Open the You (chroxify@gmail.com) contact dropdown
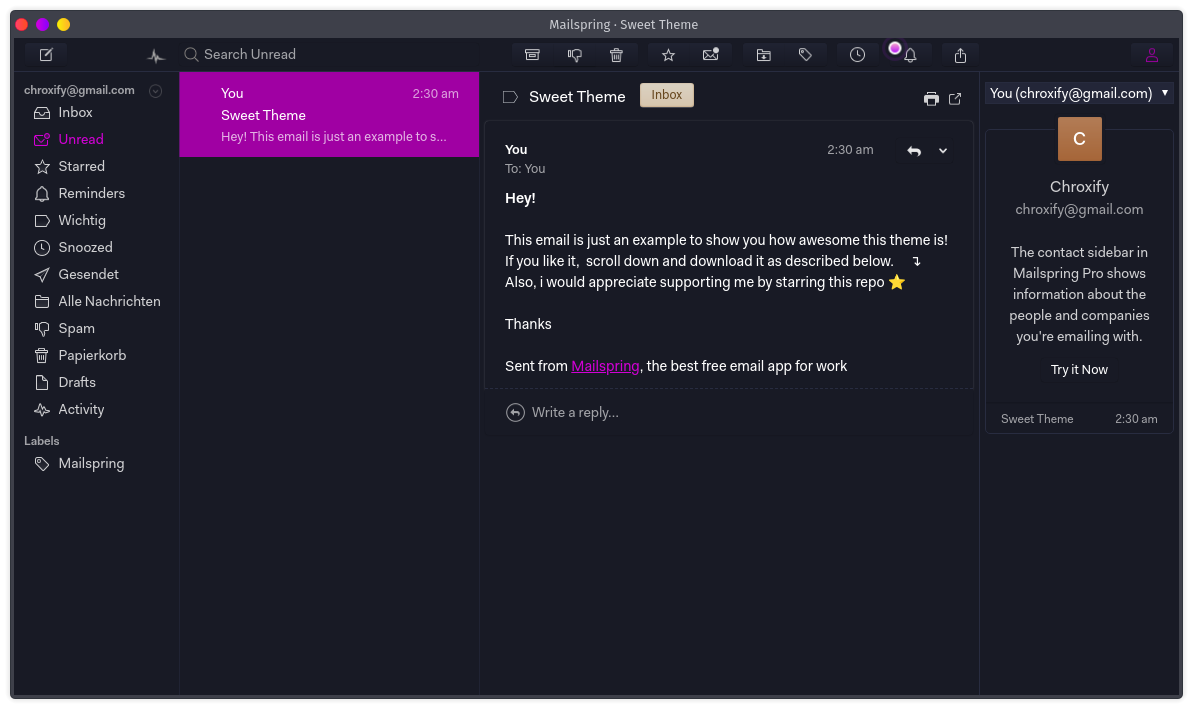Screen dimensions: 1193x709 pos(1079,94)
